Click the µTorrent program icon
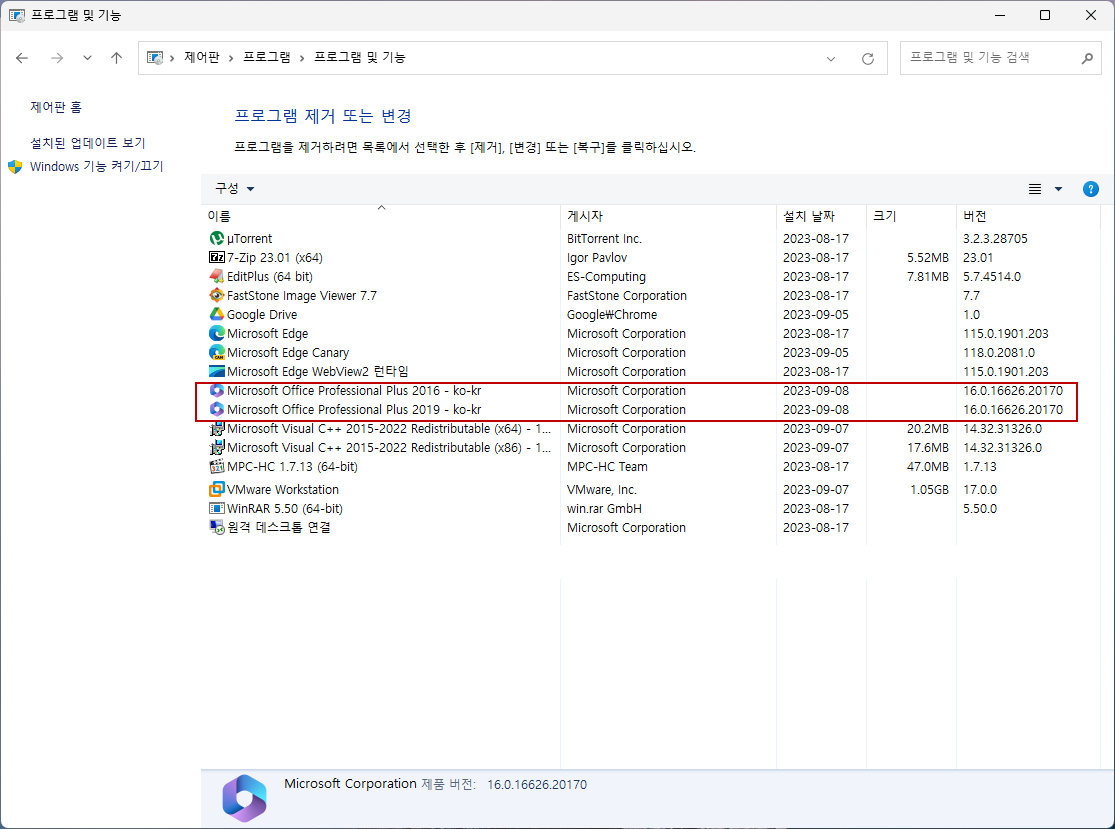This screenshot has width=1115, height=829. pos(217,238)
